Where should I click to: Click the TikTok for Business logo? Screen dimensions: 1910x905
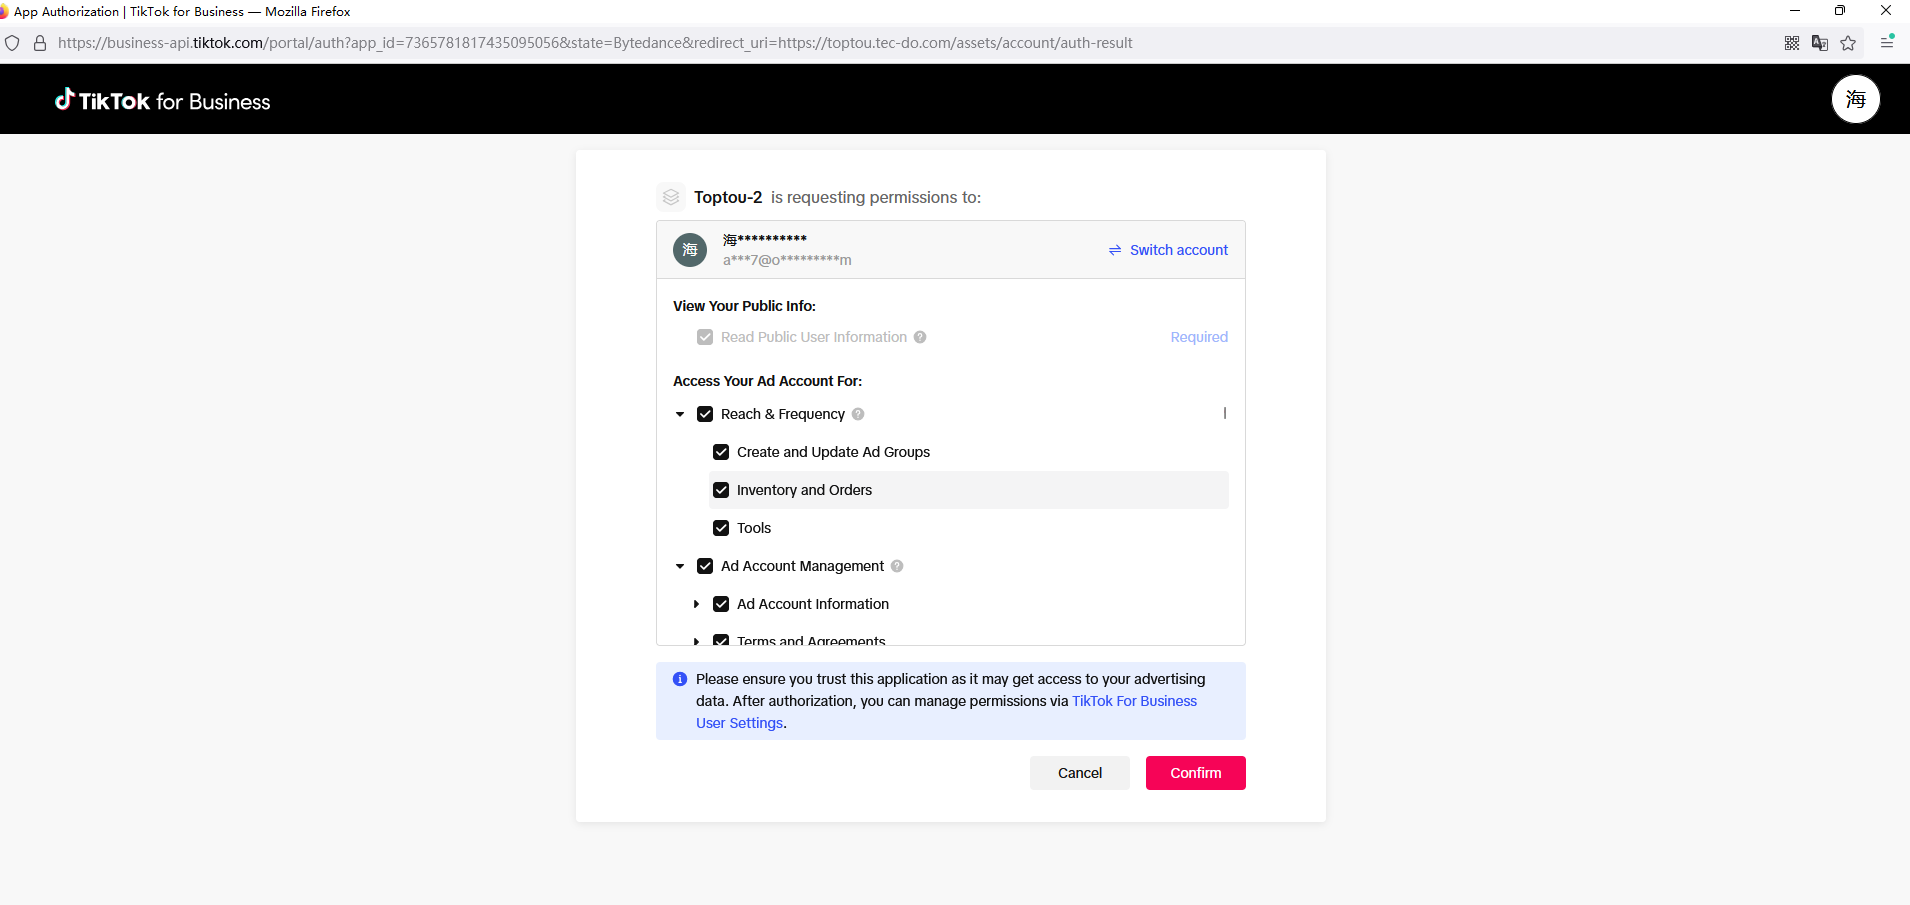(162, 100)
